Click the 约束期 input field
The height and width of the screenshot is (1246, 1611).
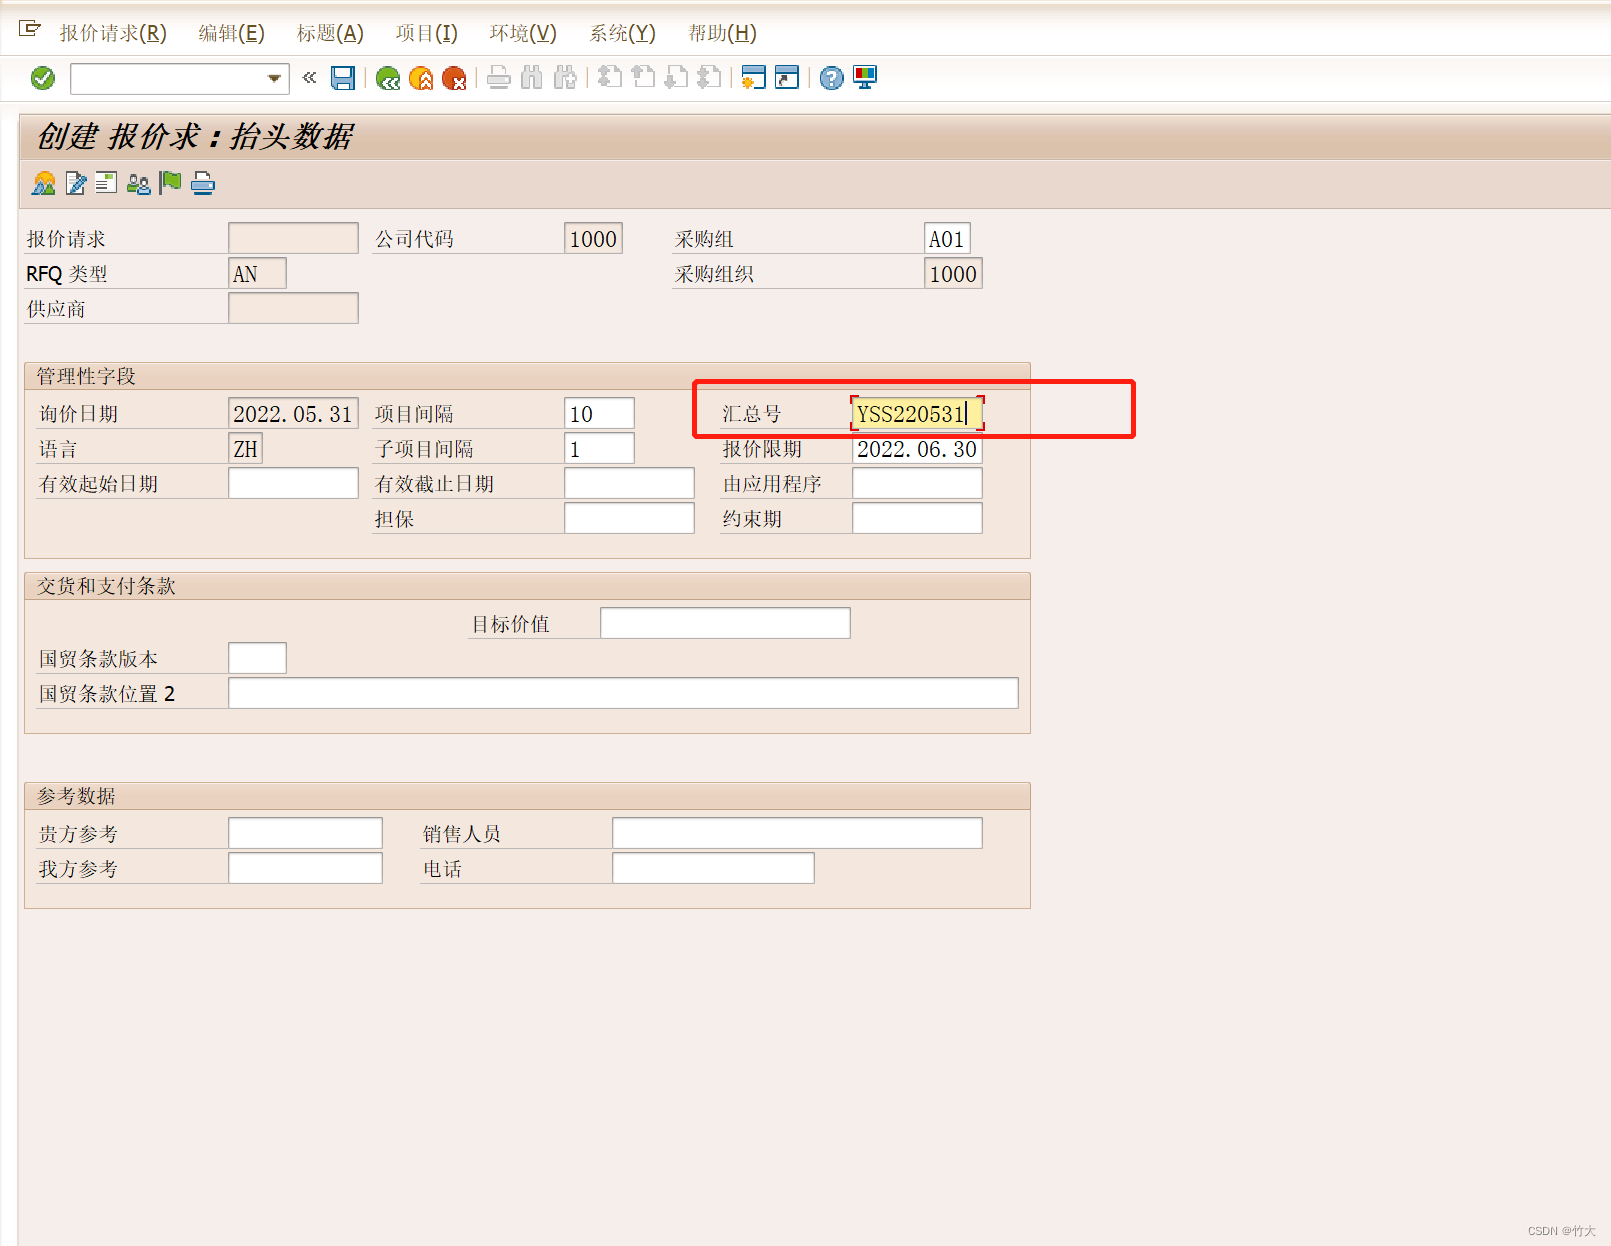click(917, 518)
